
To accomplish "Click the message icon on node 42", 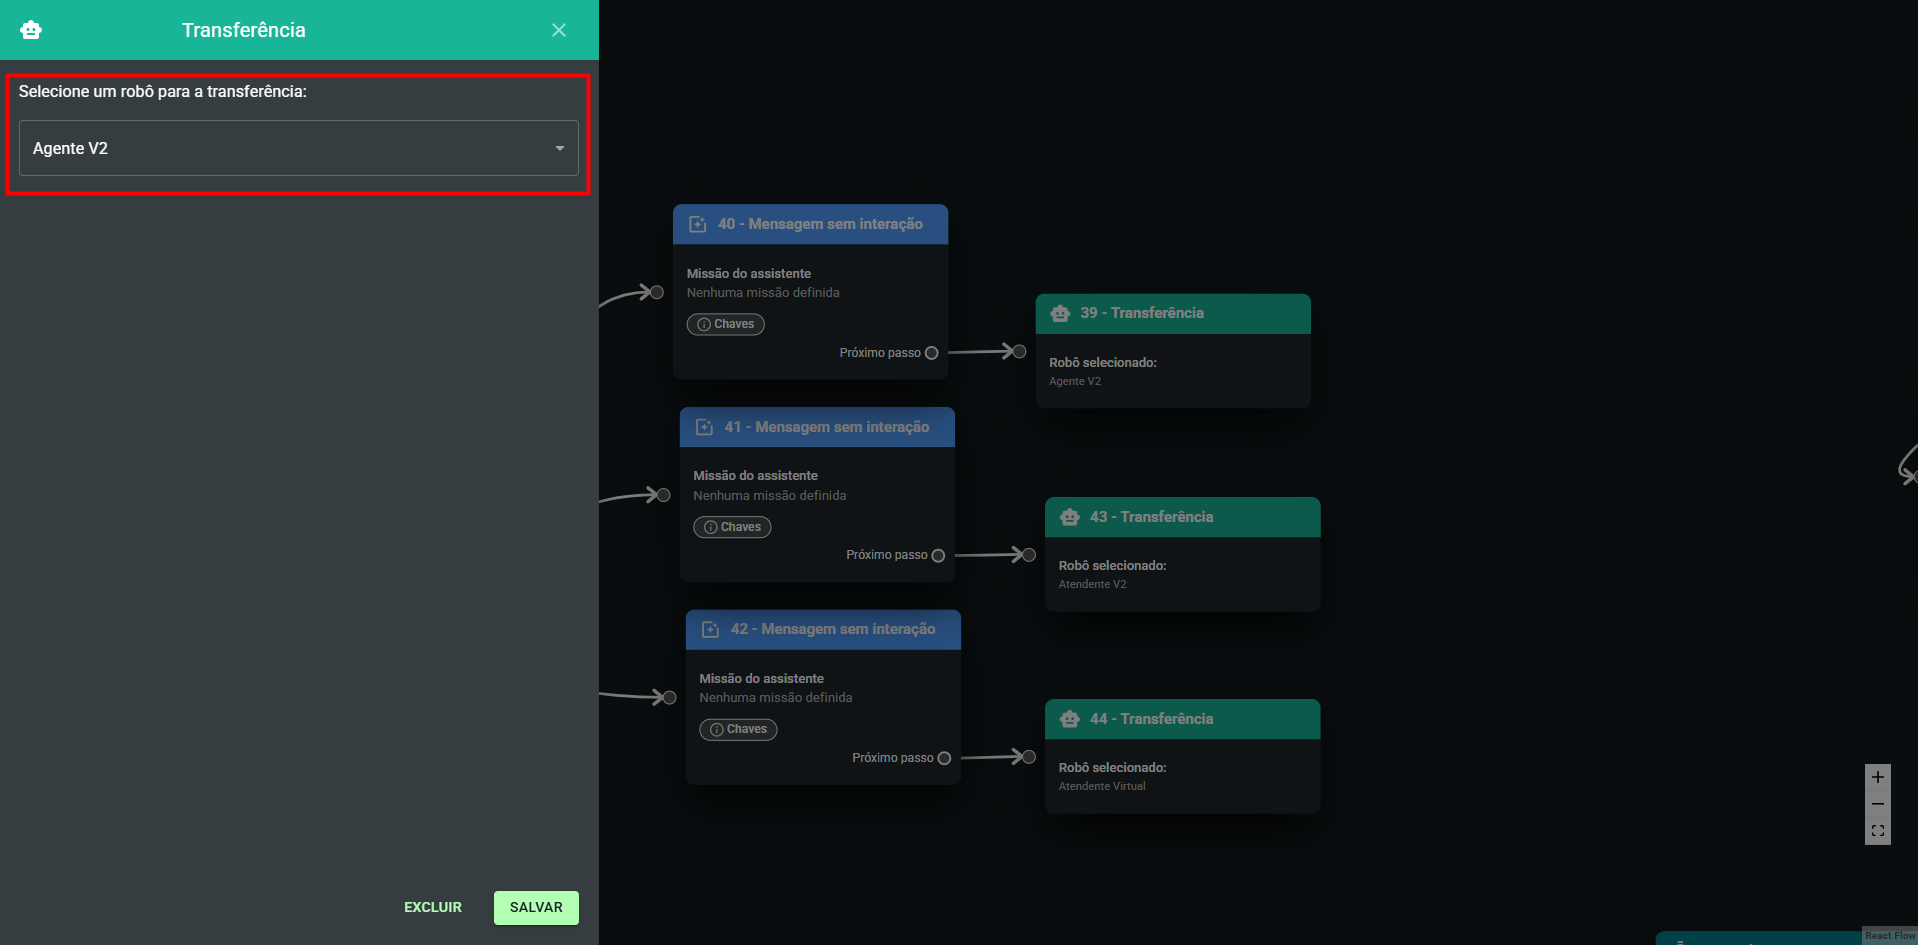I will [711, 630].
